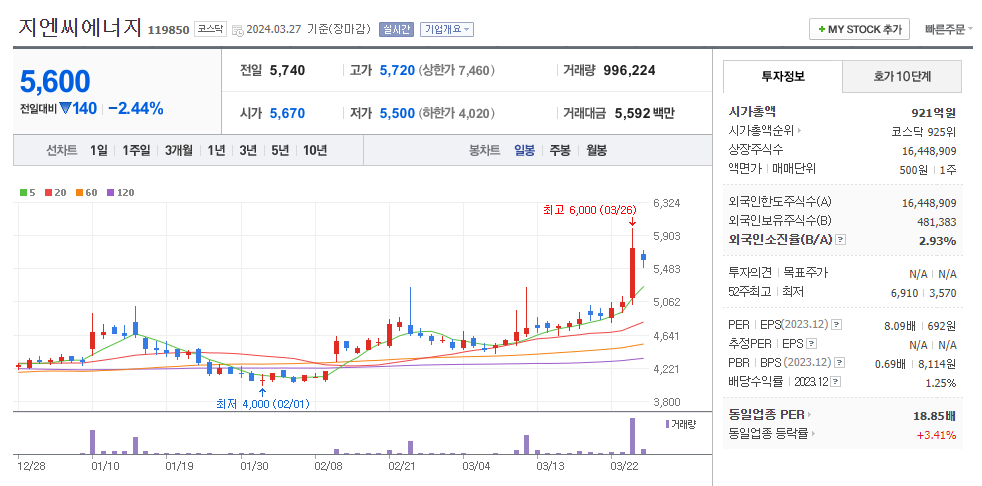Click the stock name 지엔씨에너지
Image resolution: width=982 pixels, height=486 pixels.
coord(80,28)
